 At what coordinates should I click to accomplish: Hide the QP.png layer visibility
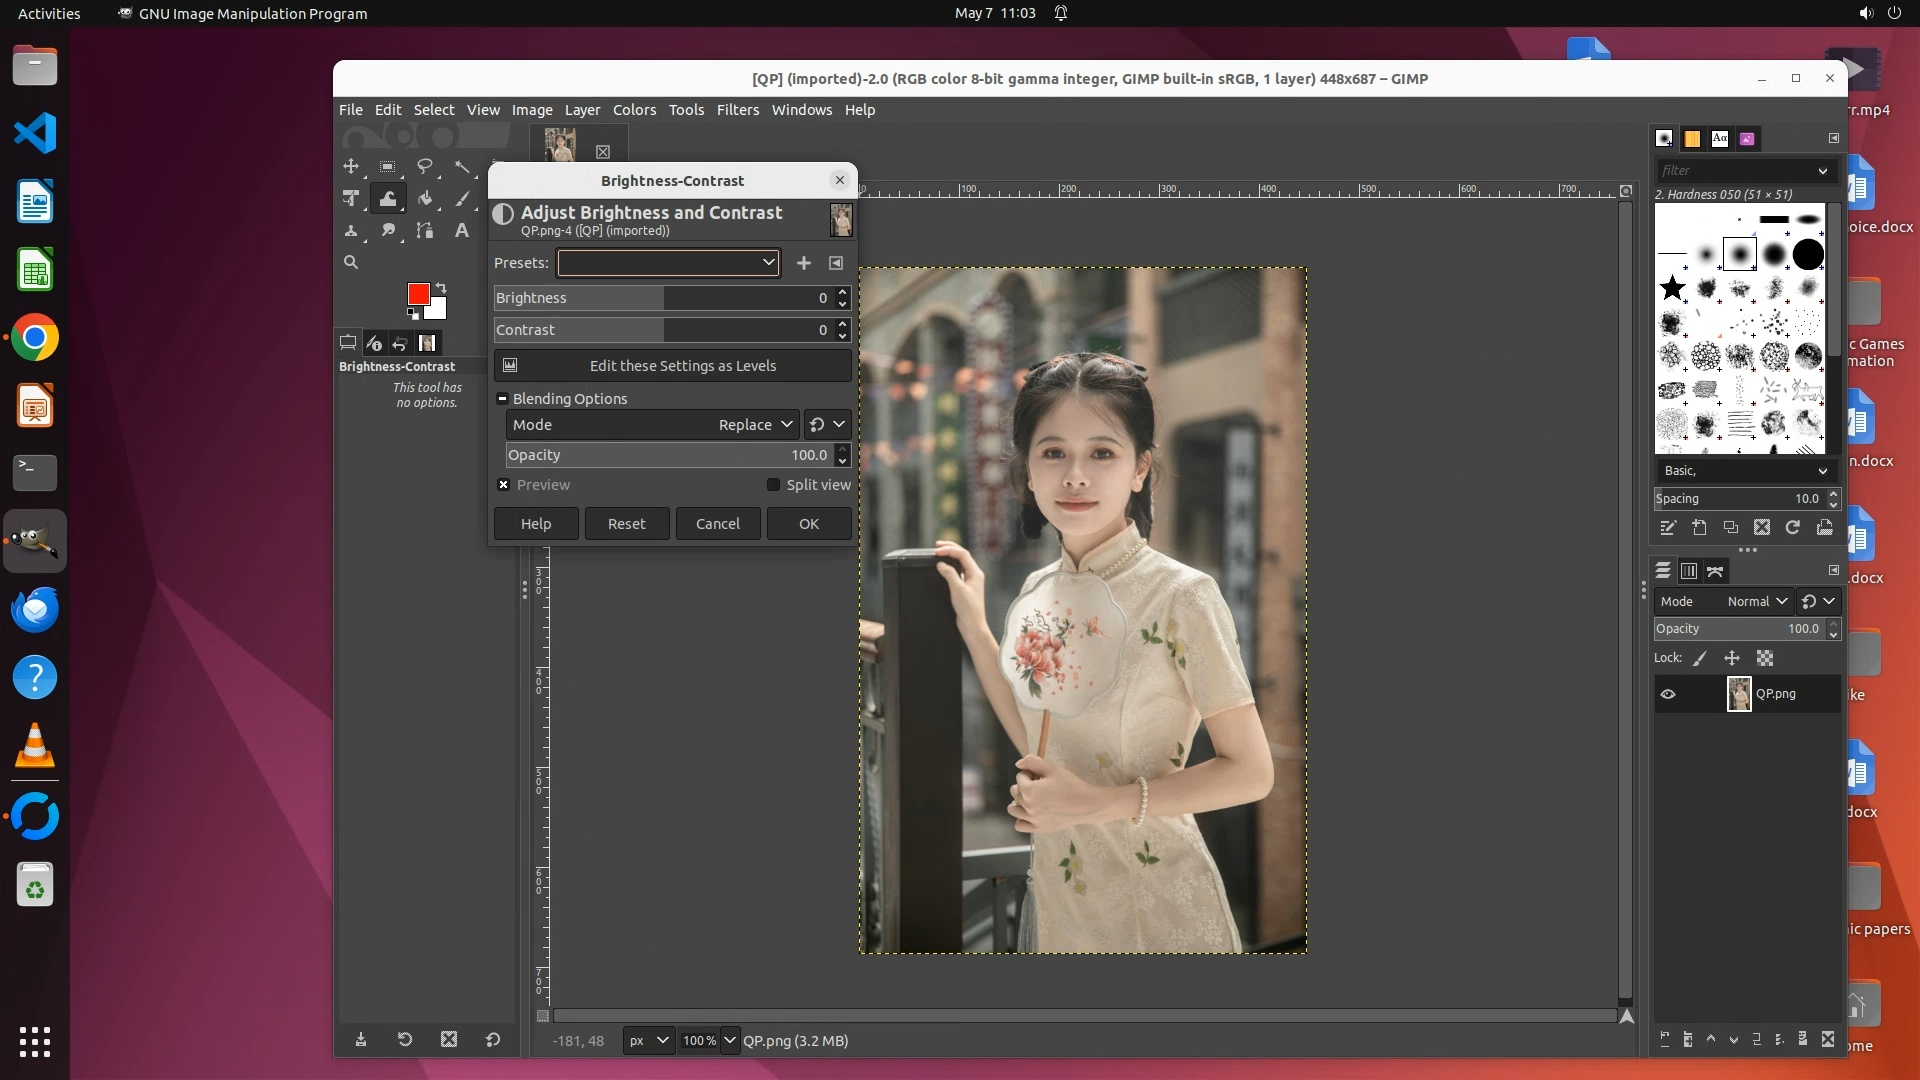point(1668,694)
